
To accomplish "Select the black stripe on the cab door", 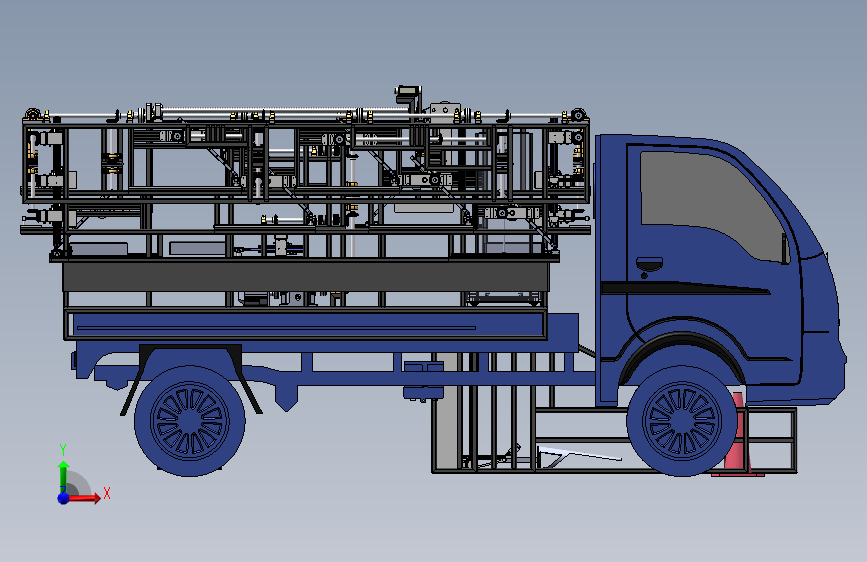I will (685, 288).
